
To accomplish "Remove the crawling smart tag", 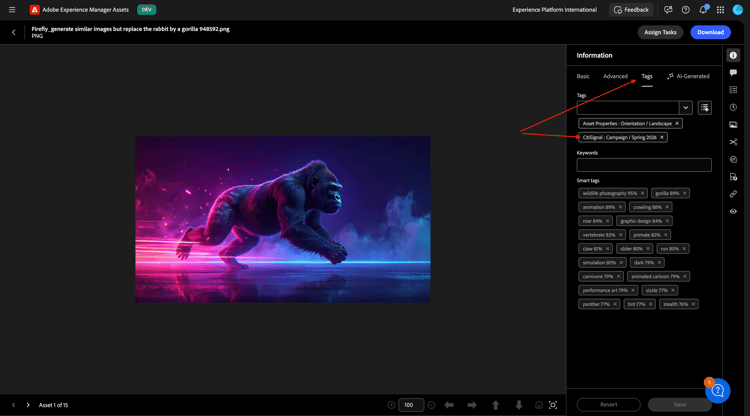I will point(667,207).
